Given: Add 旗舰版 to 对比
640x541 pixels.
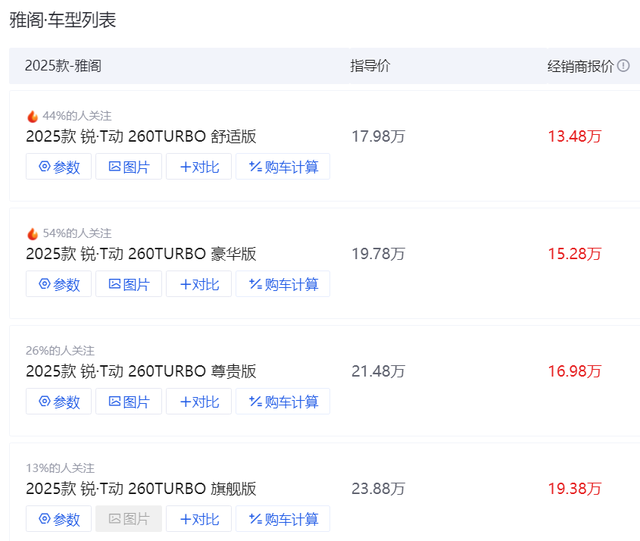Looking at the screenshot, I should 199,519.
